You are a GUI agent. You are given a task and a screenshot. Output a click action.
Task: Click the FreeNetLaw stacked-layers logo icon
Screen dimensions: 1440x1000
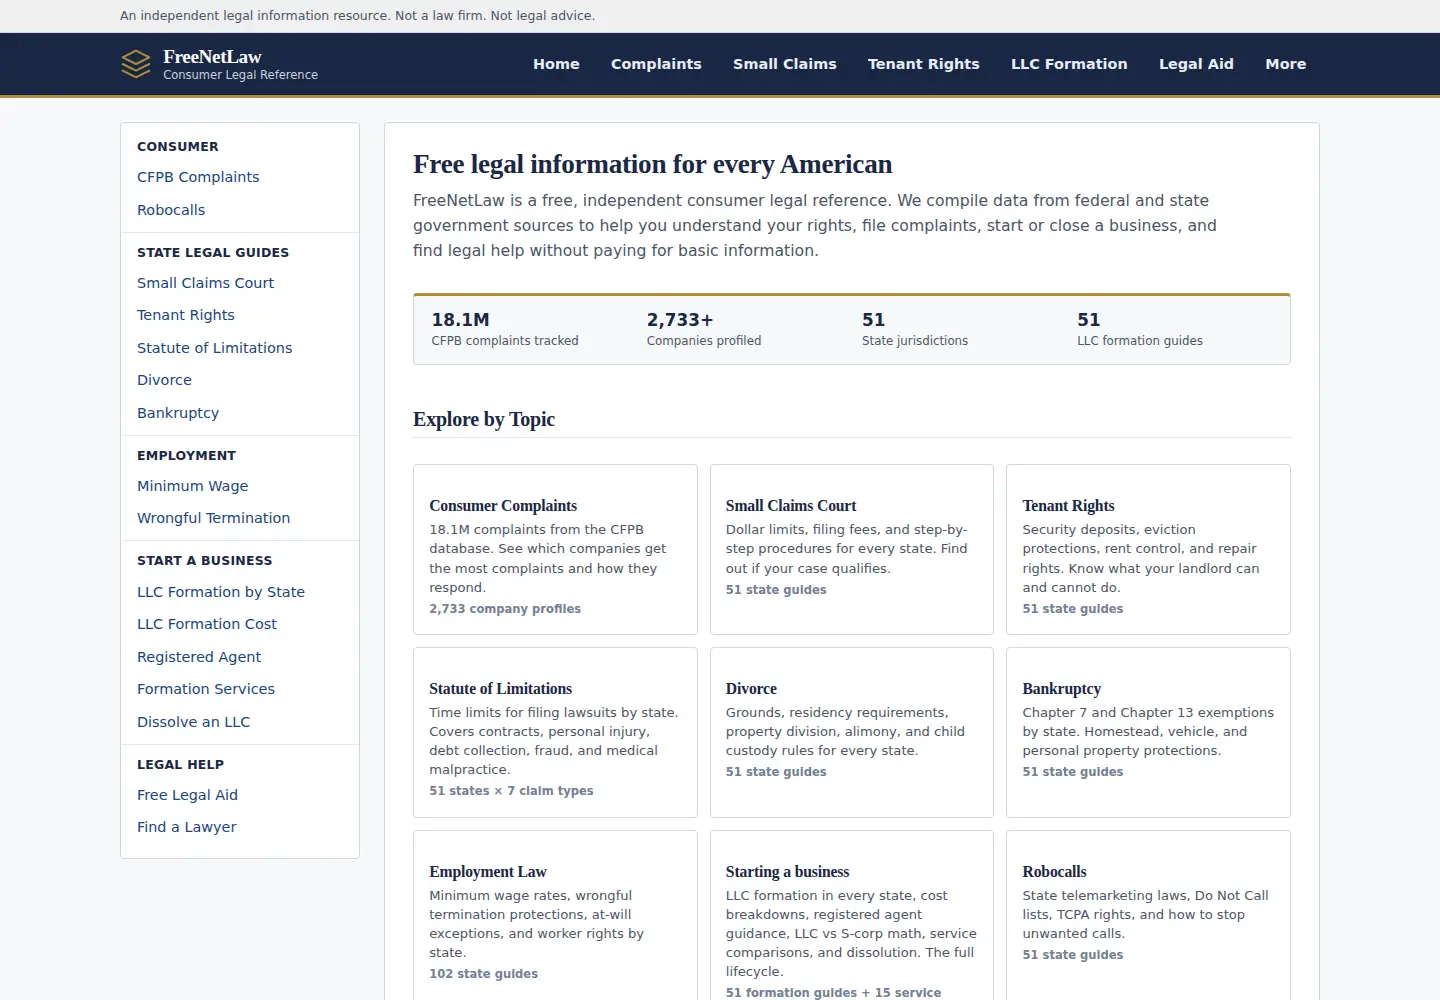click(136, 64)
